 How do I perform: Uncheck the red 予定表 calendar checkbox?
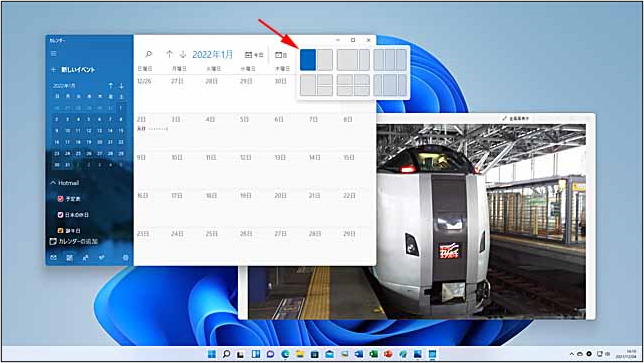click(60, 199)
